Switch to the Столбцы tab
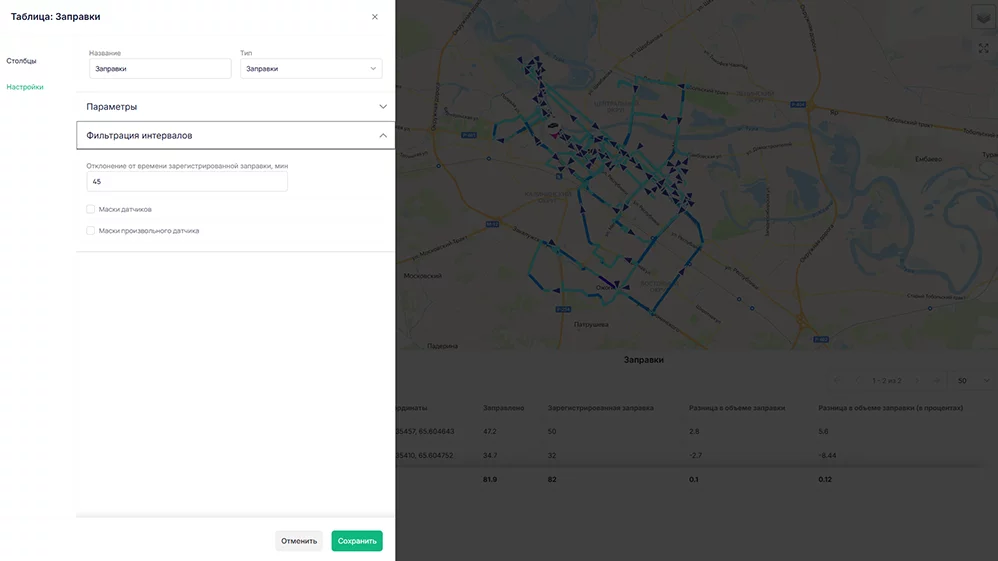The height and width of the screenshot is (561, 998). [22, 61]
